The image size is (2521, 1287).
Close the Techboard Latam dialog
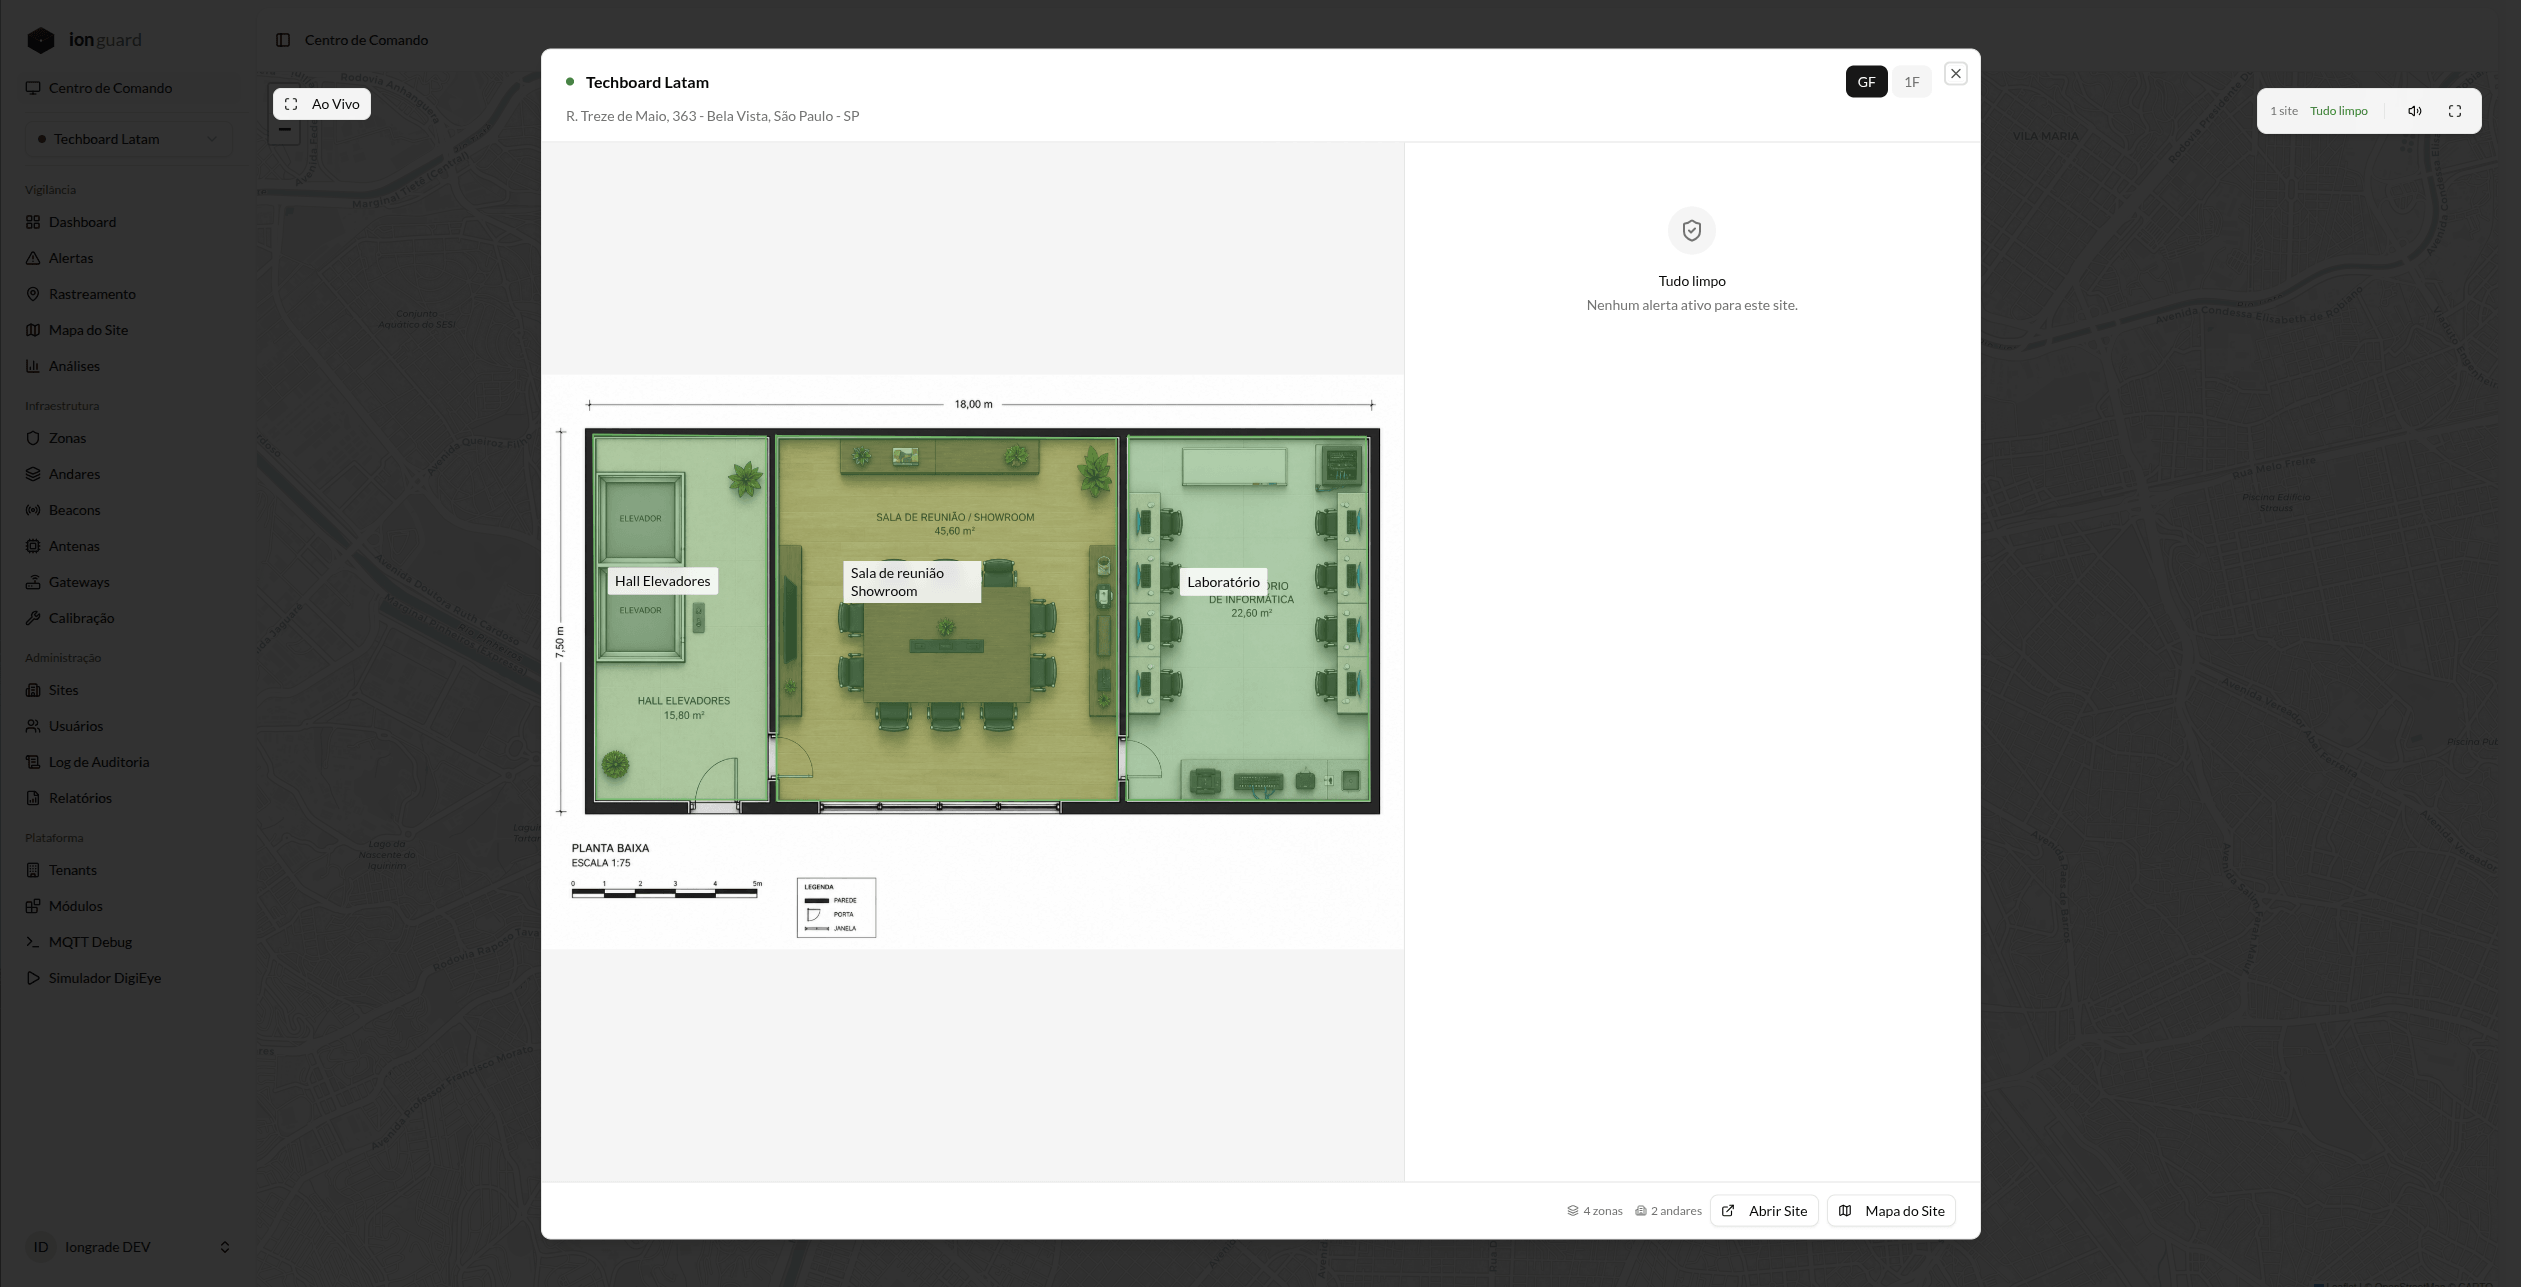(1955, 74)
